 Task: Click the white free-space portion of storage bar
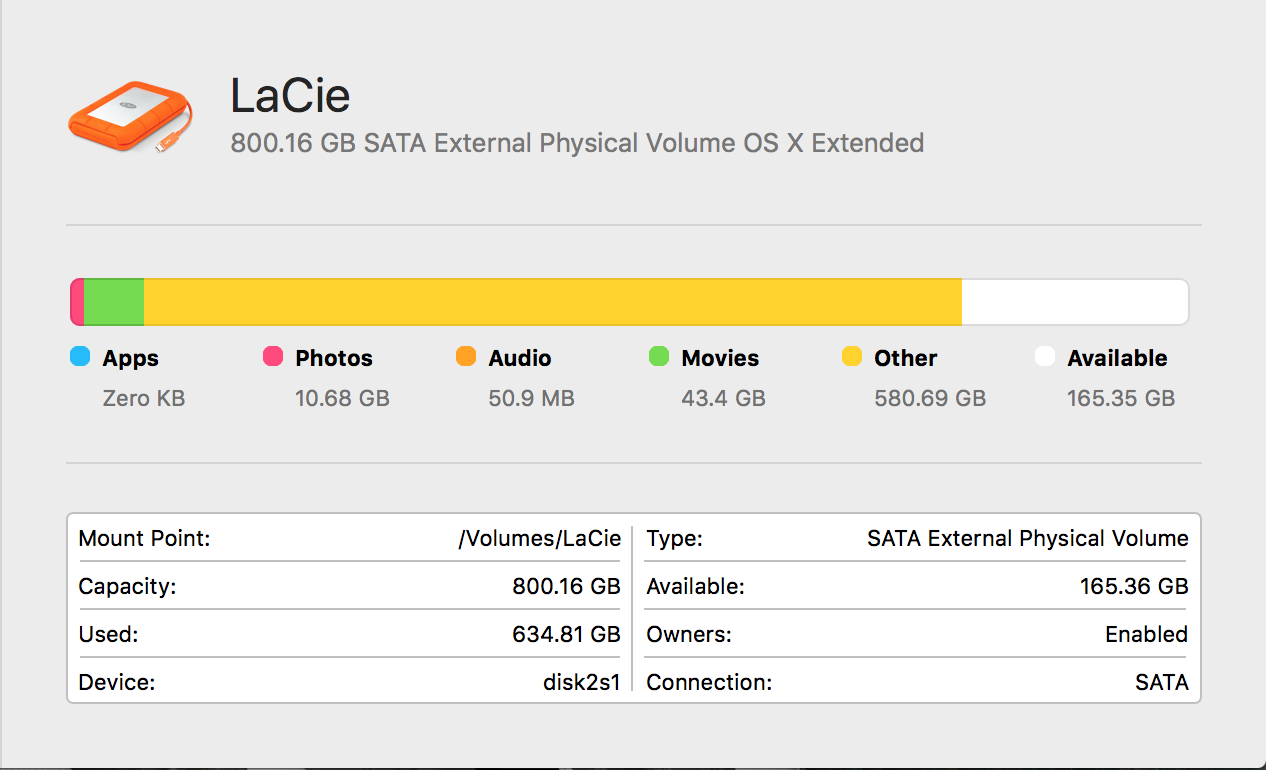pyautogui.click(x=1074, y=302)
